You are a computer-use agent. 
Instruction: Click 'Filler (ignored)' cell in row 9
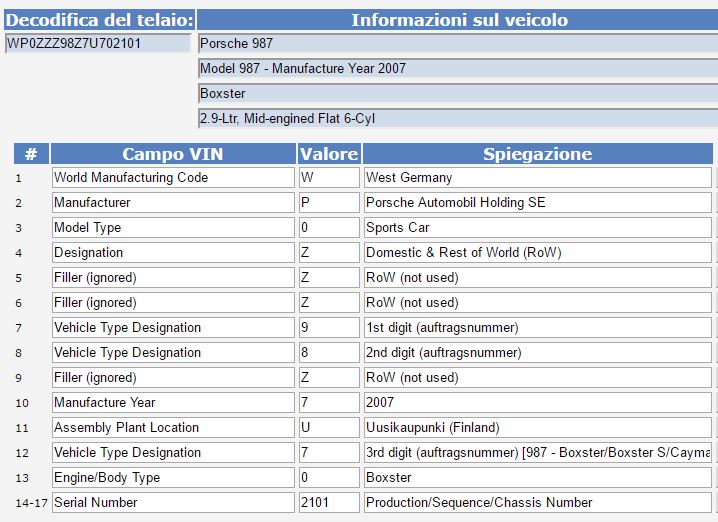173,378
